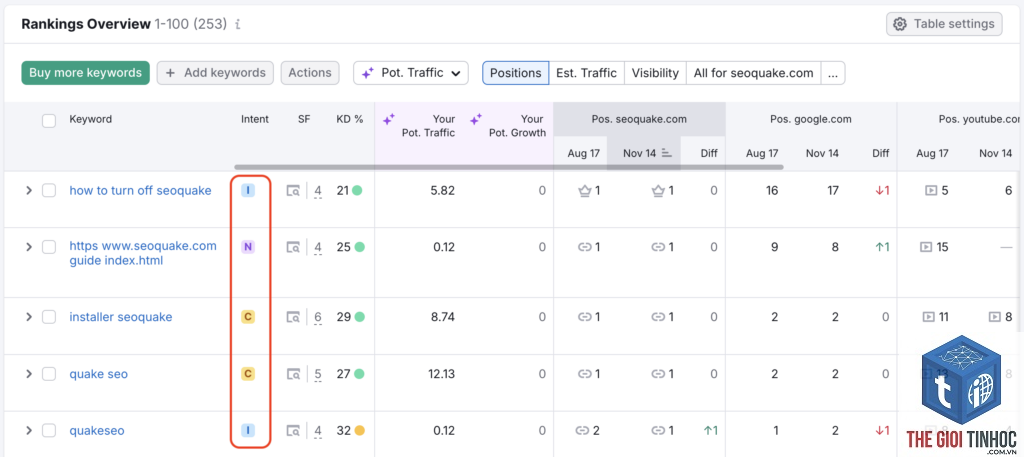Expand the https www.seoquake.com guide row
Viewport: 1024px width, 457px height.
tap(28, 247)
